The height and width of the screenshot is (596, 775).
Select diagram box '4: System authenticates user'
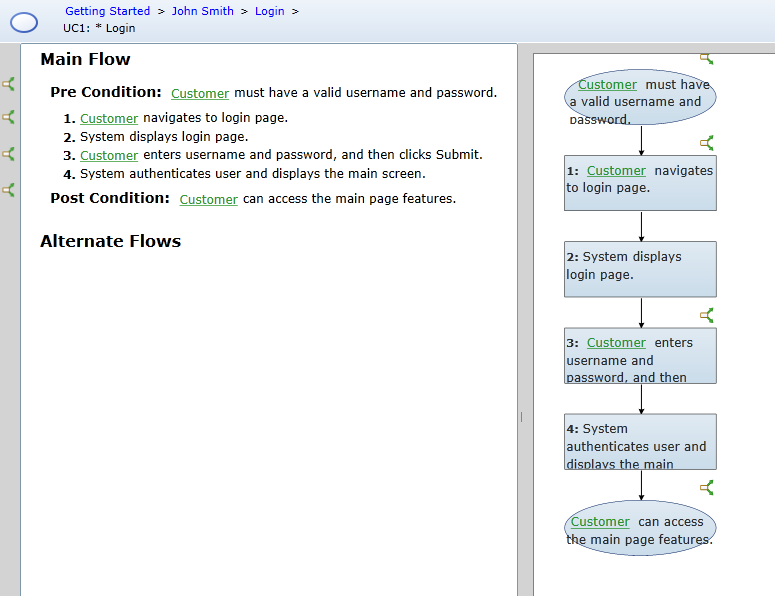[x=640, y=441]
